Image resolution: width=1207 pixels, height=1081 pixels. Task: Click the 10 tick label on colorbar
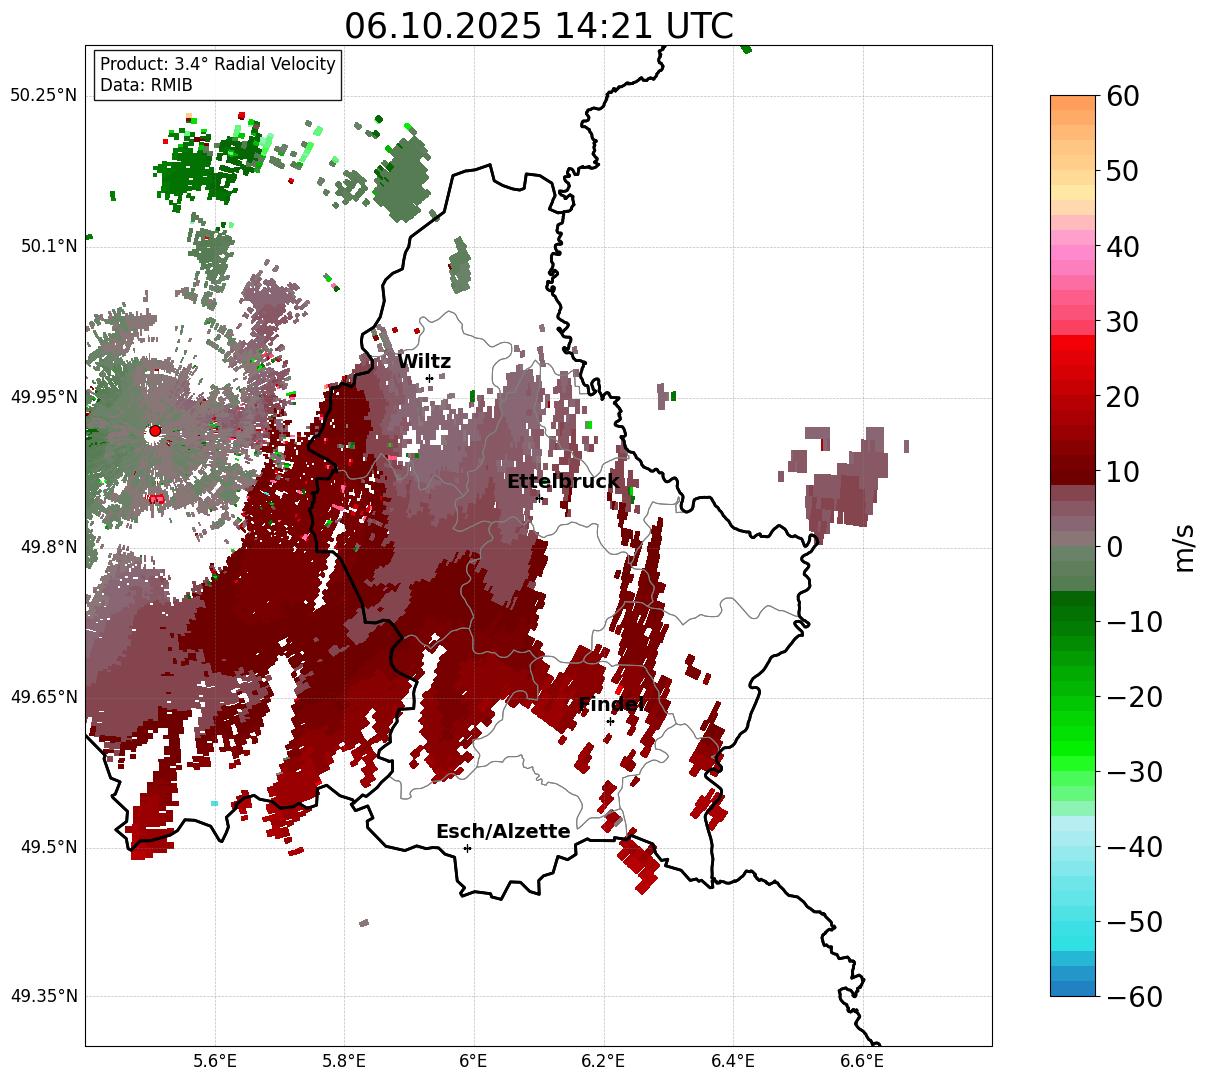tap(1122, 472)
